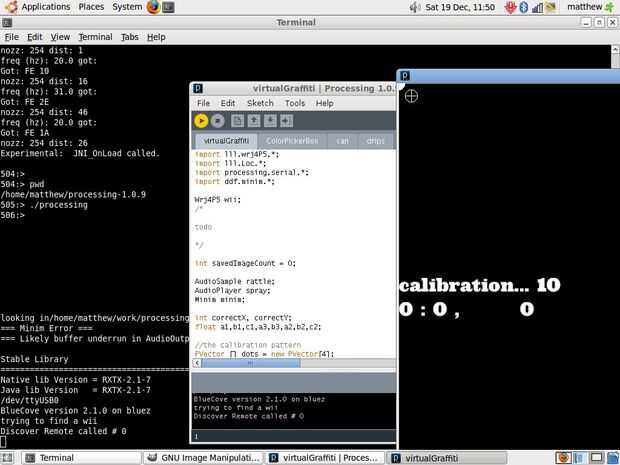620x465 pixels.
Task: Click the 'import processing.serial.*;' line
Action: coord(252,172)
